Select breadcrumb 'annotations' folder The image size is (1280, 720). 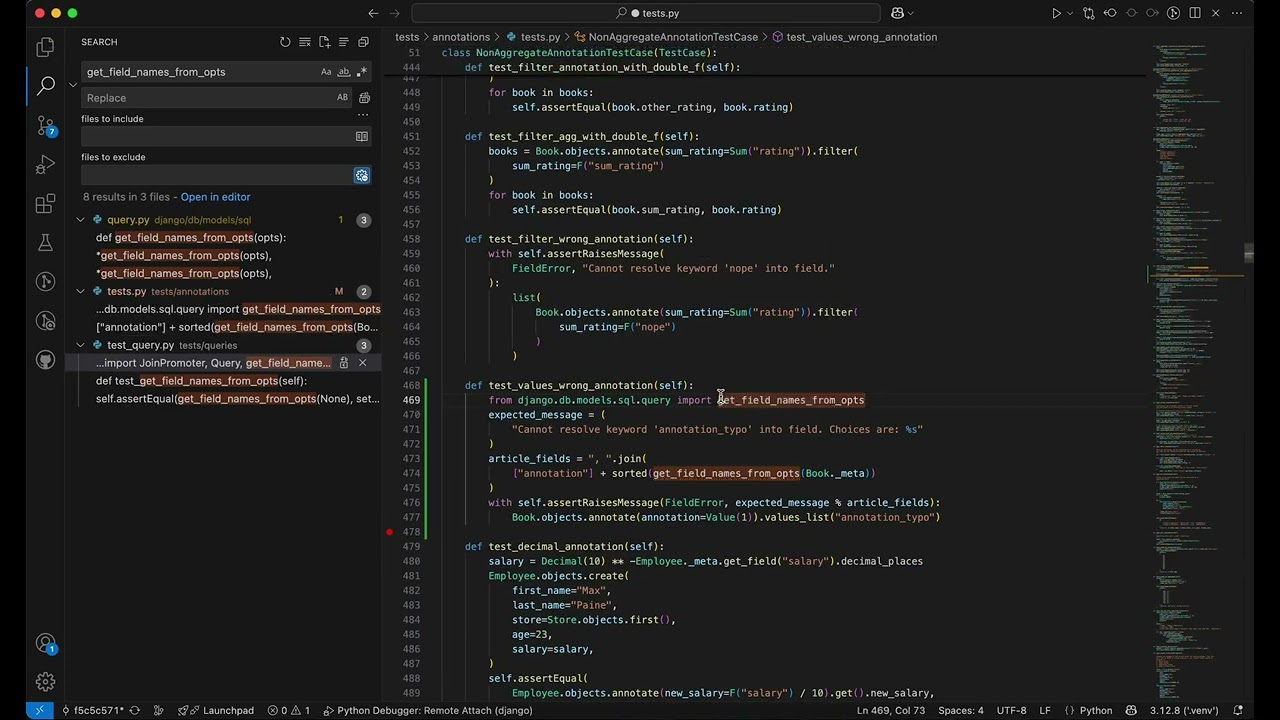(x=461, y=37)
